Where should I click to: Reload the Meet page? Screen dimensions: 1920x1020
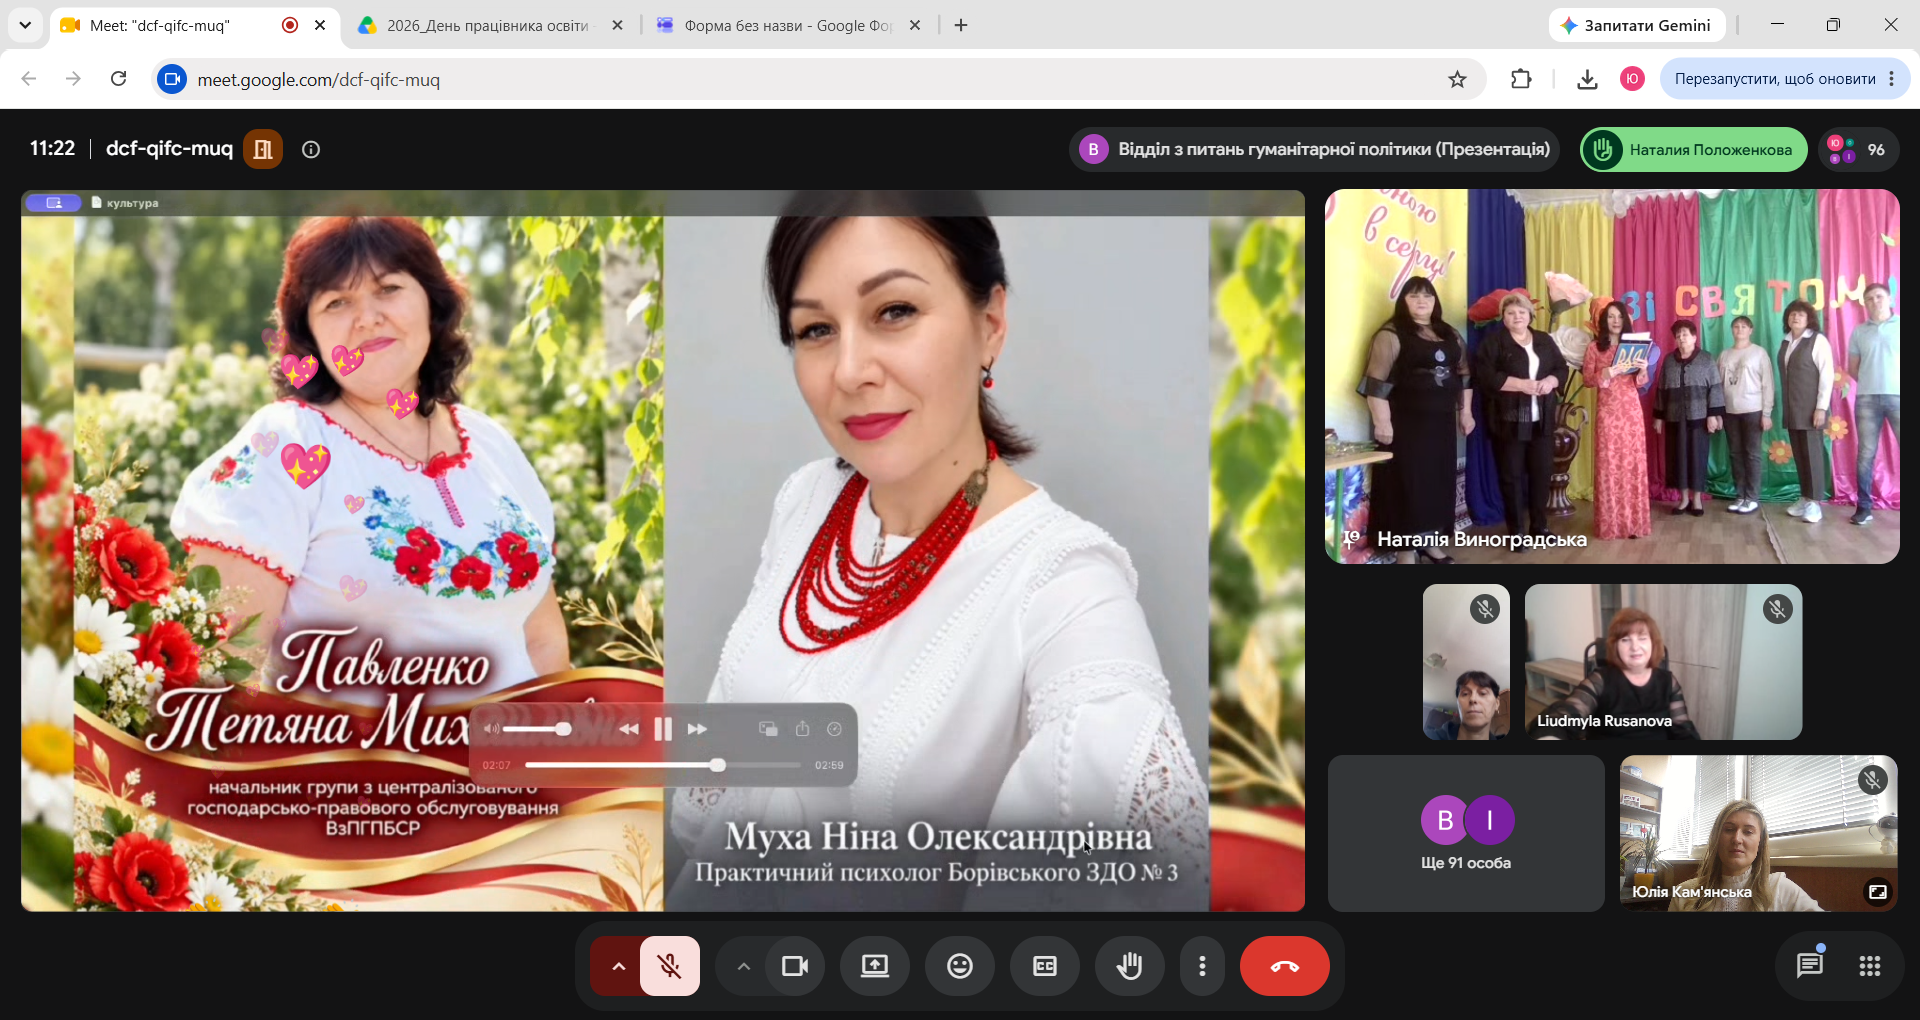118,79
